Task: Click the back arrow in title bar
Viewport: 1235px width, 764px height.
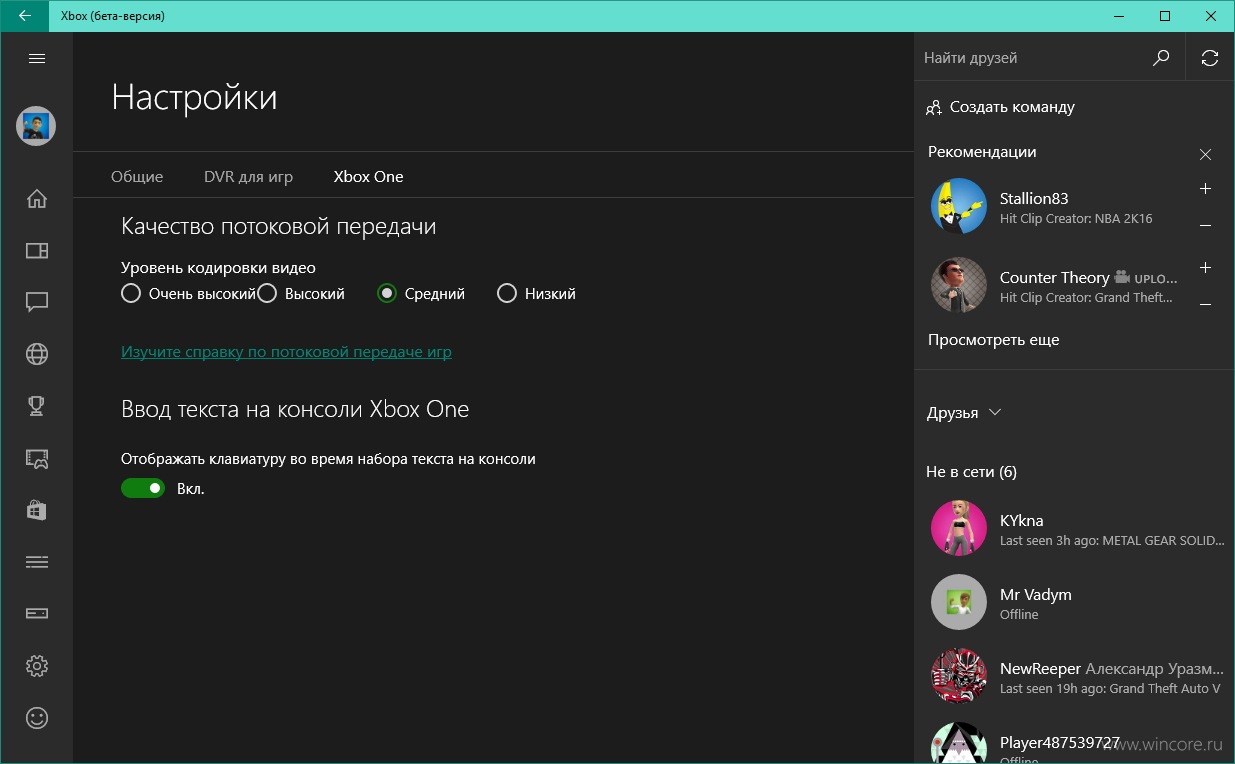Action: point(24,16)
